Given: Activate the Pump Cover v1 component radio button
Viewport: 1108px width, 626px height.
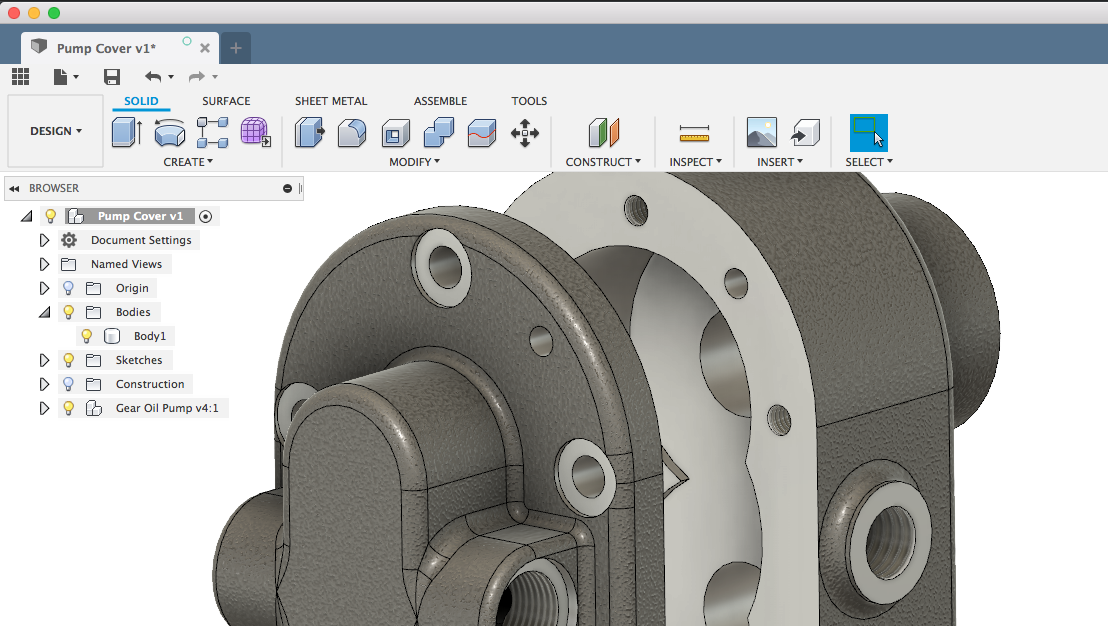Looking at the screenshot, I should pyautogui.click(x=206, y=216).
